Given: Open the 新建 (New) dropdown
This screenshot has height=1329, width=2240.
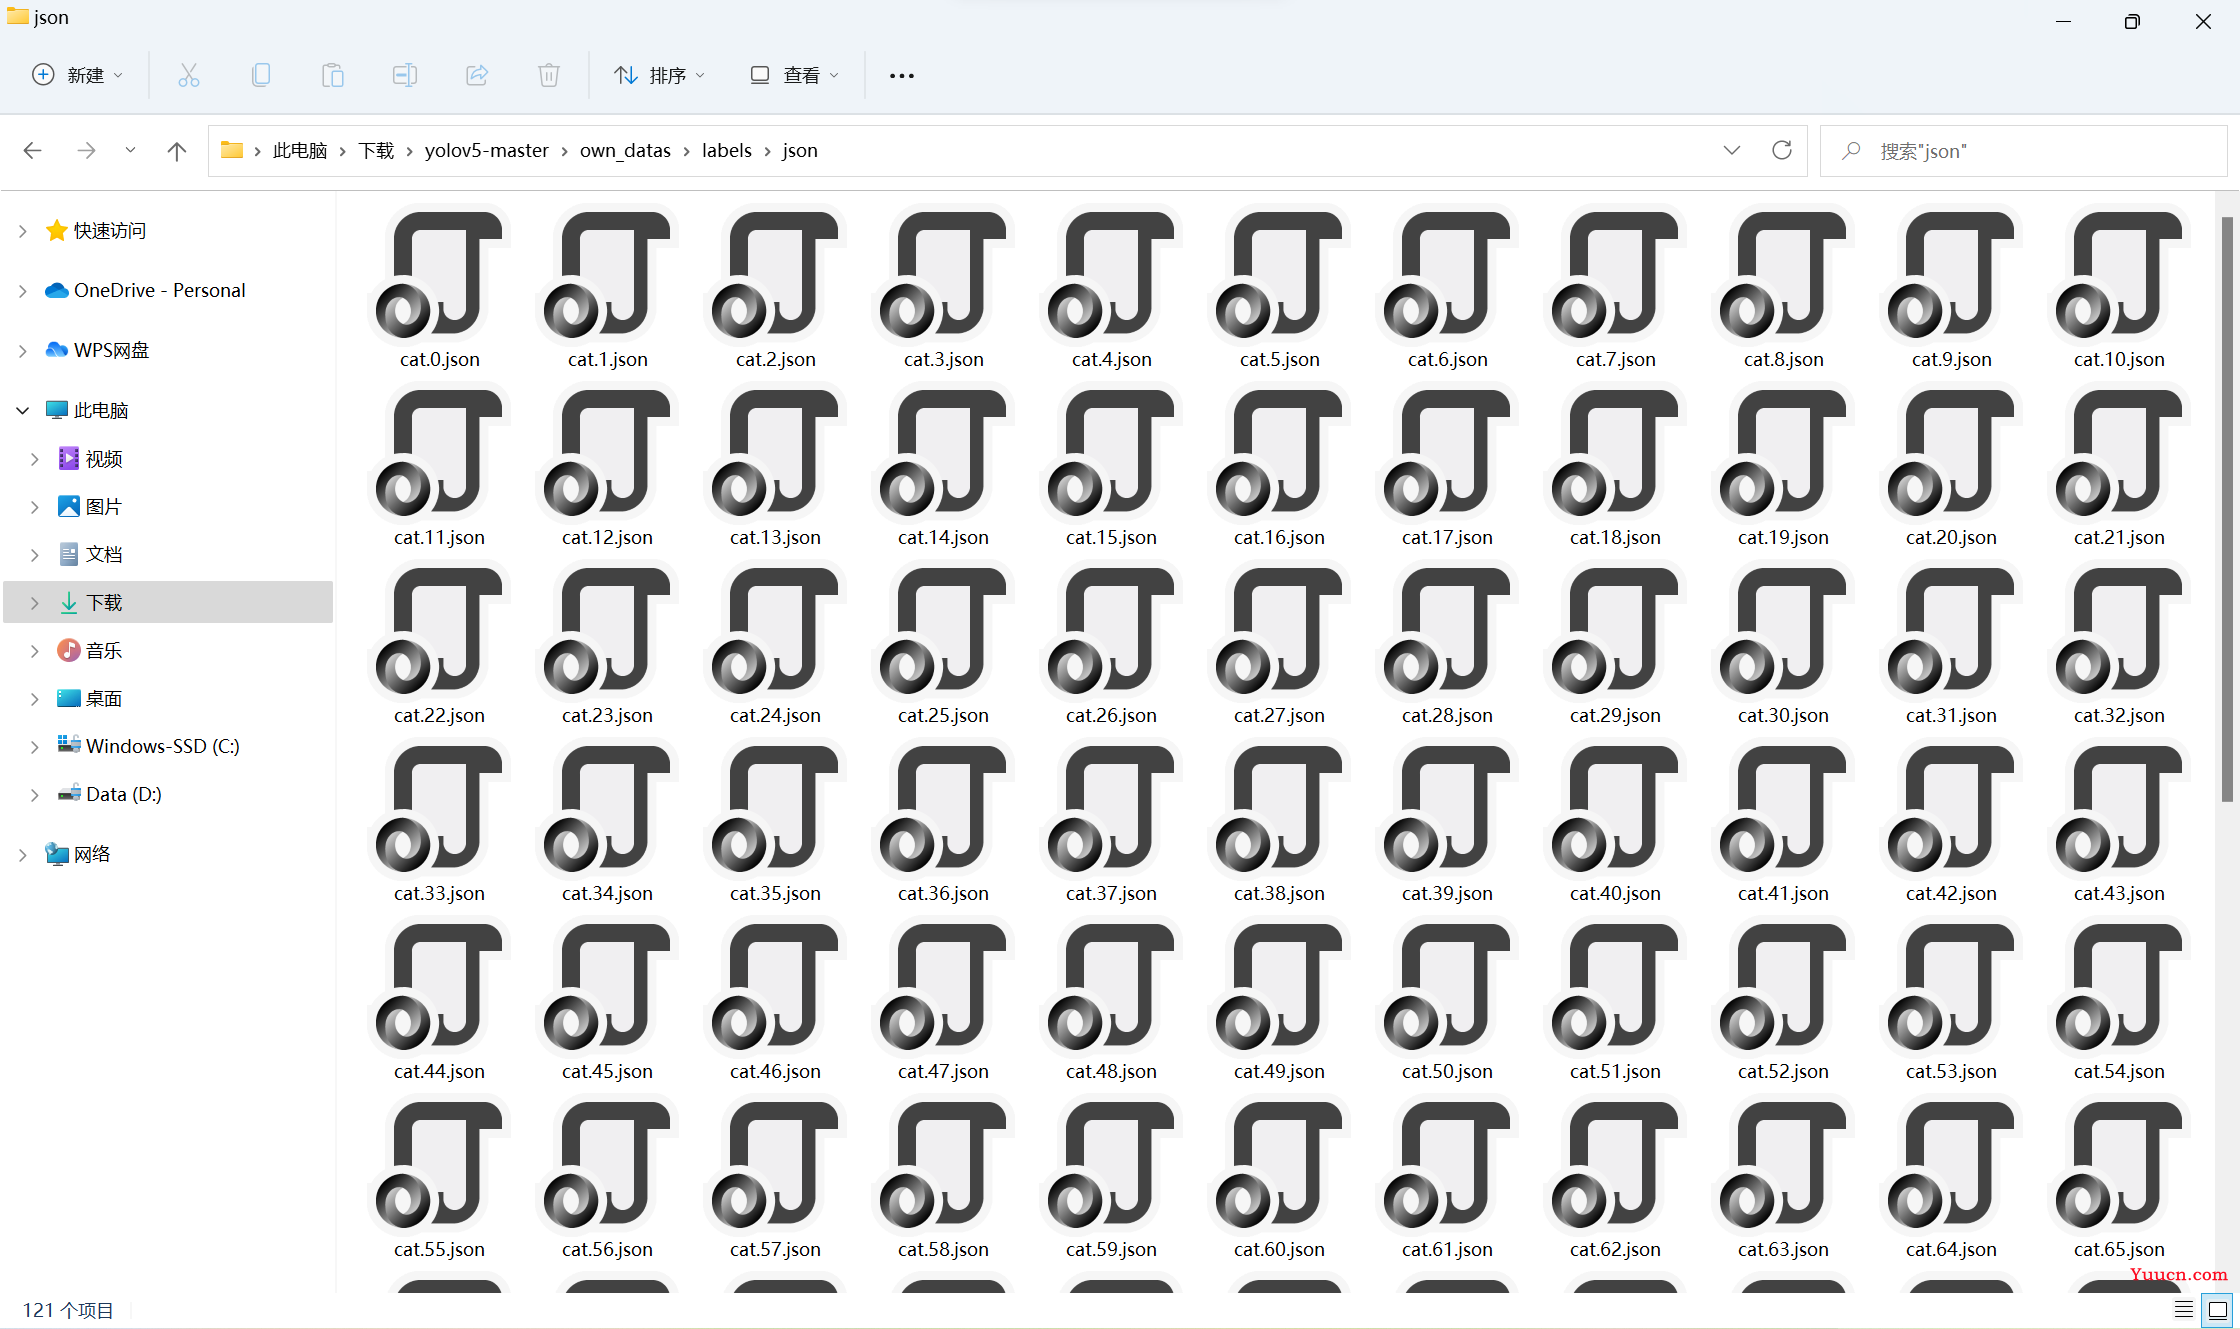Looking at the screenshot, I should click(x=78, y=75).
